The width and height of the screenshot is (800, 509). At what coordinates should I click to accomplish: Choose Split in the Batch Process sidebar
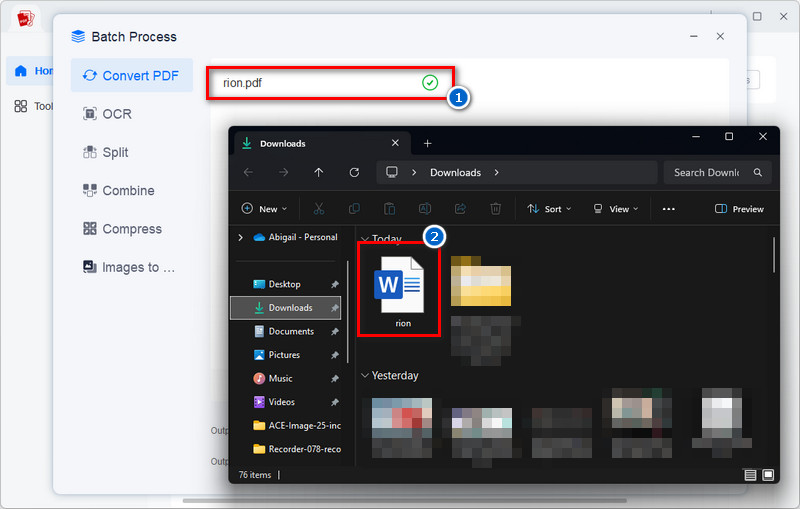106,152
